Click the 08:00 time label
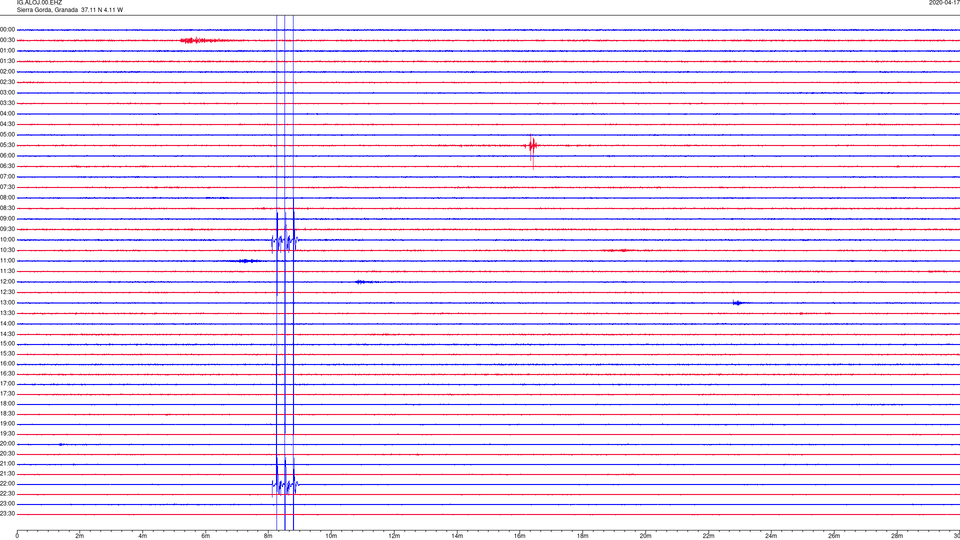The image size is (960, 540). [x=7, y=197]
